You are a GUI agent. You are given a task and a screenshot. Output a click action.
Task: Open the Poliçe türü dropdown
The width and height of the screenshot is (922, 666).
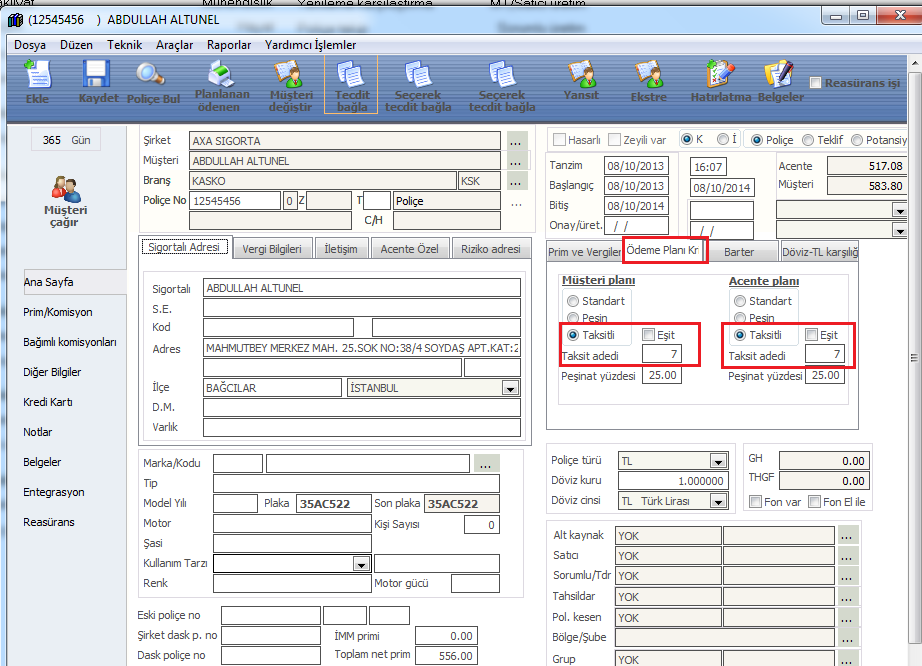click(717, 461)
